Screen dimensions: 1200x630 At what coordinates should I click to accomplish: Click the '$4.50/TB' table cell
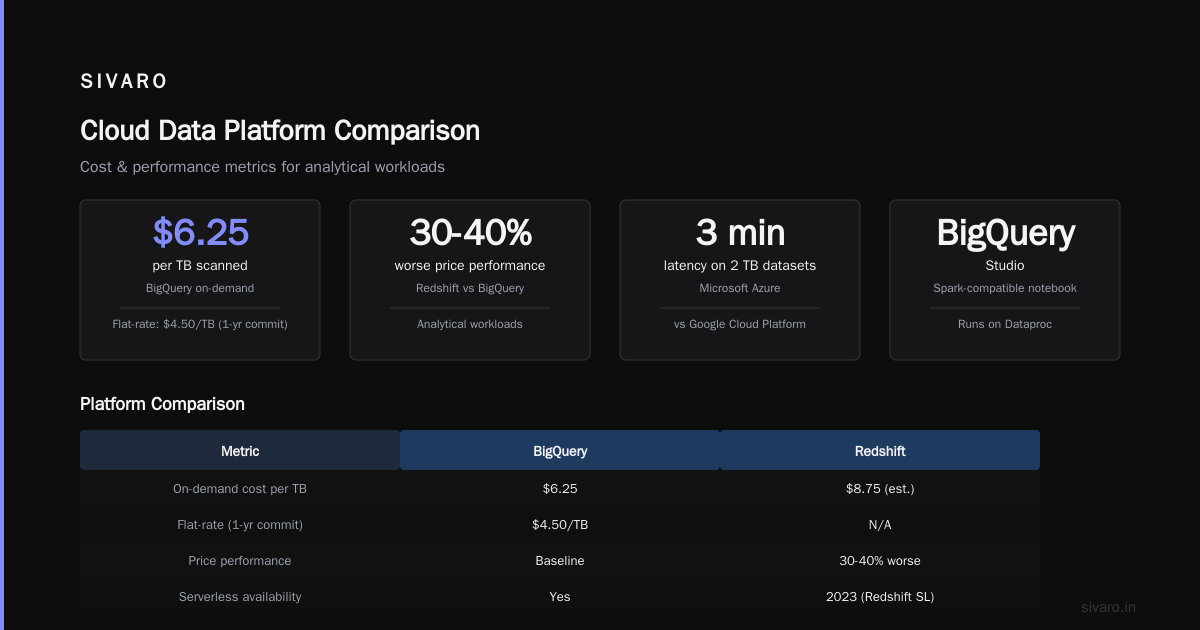click(560, 525)
